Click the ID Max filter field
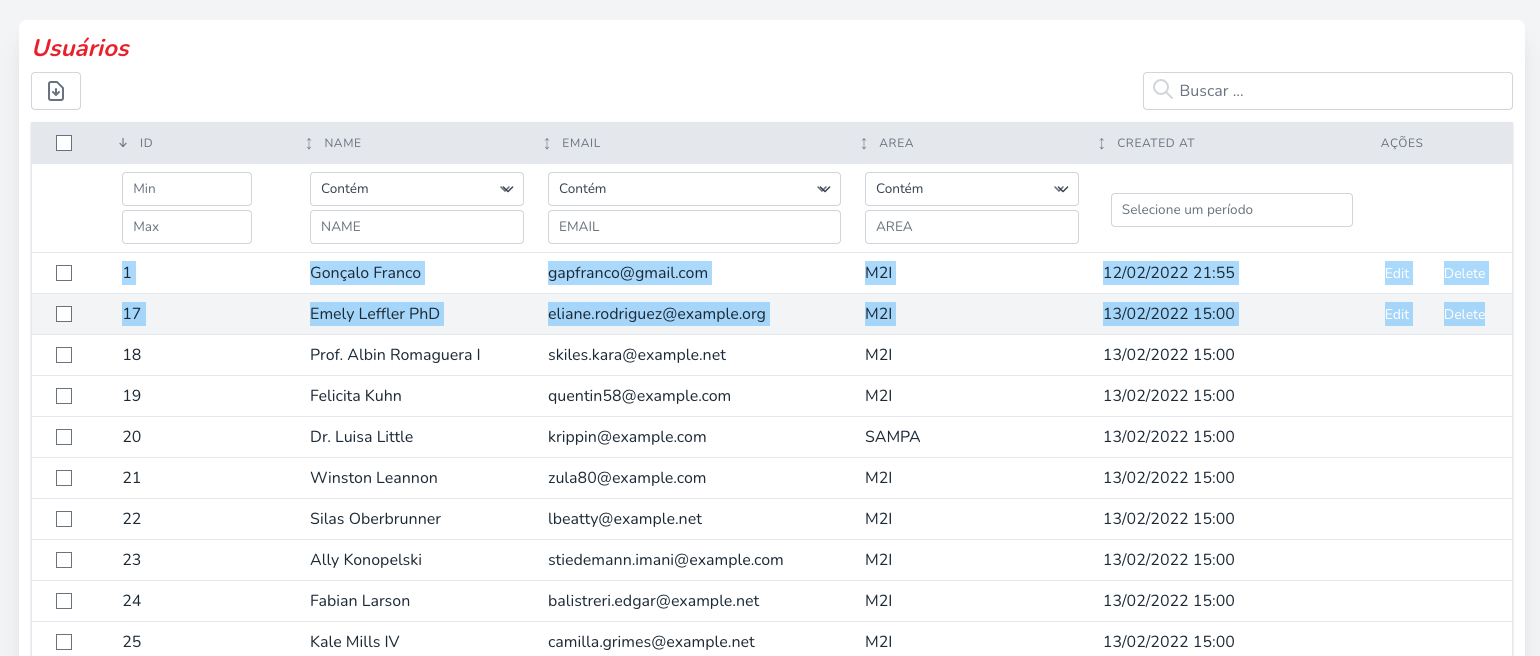 pos(187,227)
